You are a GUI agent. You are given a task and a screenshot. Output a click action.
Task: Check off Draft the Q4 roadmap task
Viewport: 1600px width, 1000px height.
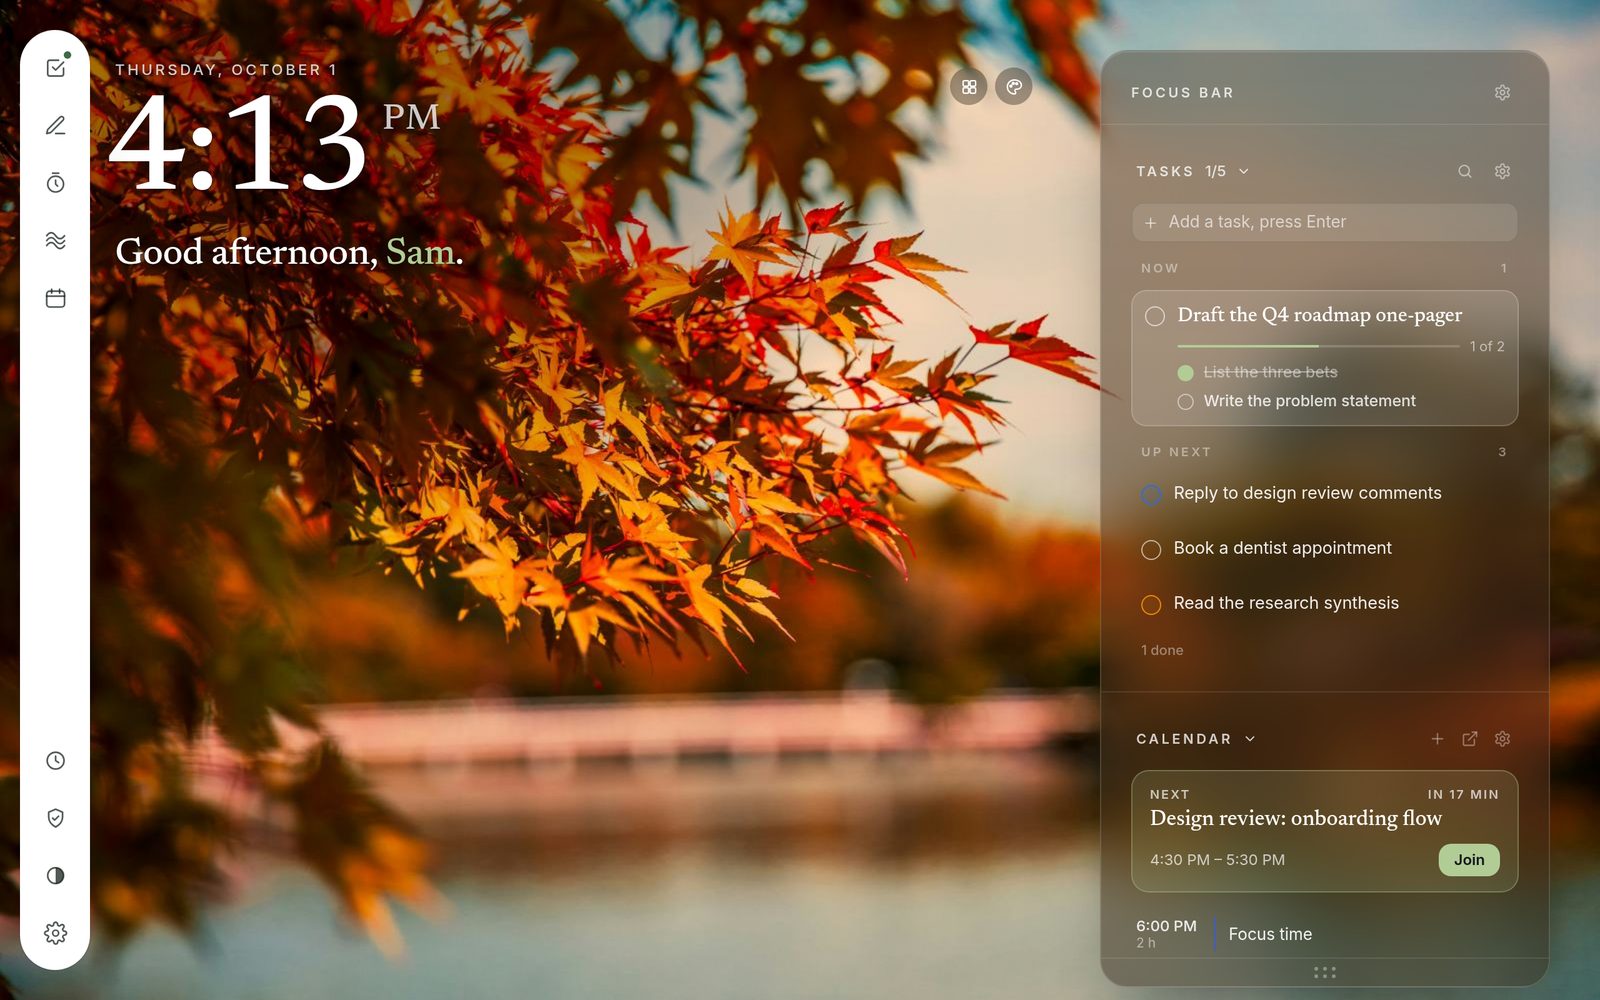pos(1155,316)
